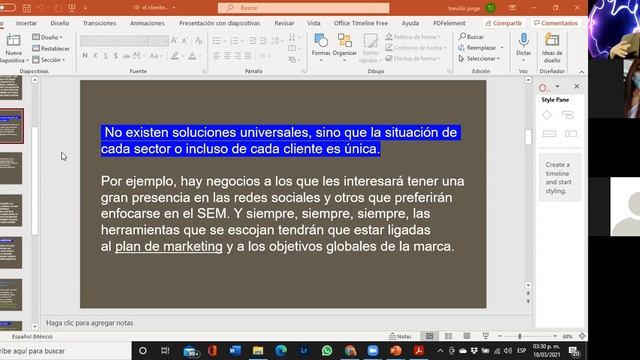
Task: Click the font color A button
Action: pyautogui.click(x=192, y=56)
